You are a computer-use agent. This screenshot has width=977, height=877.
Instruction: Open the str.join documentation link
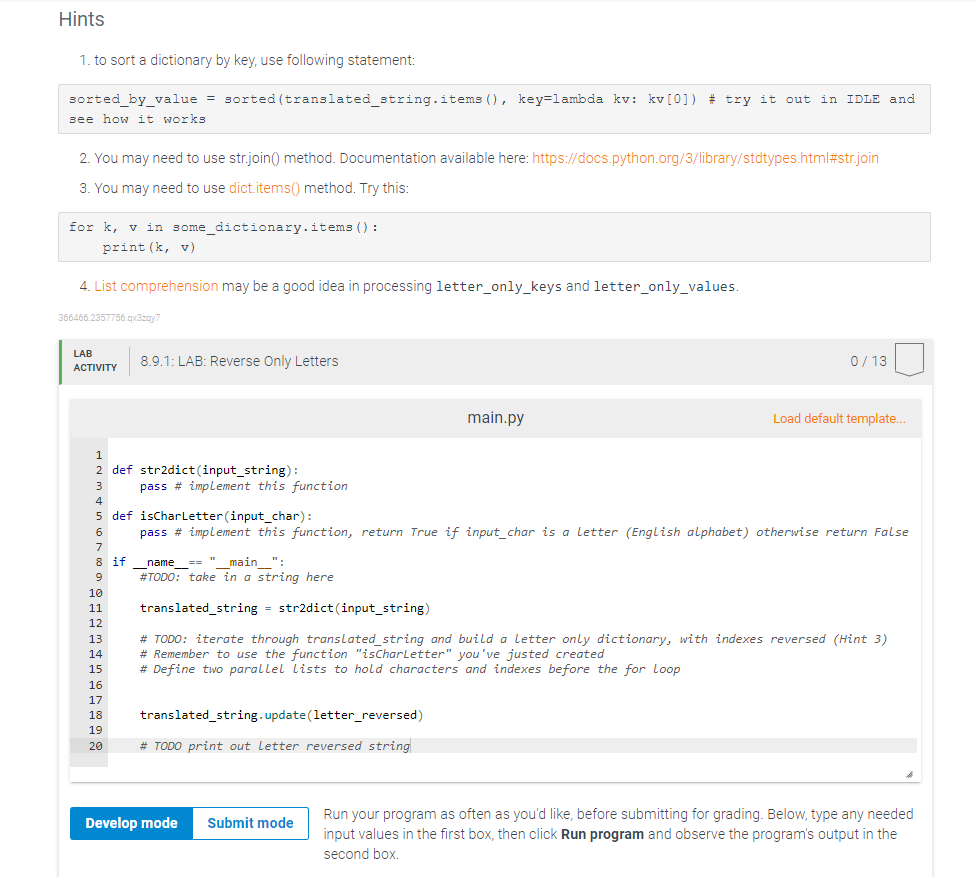point(705,158)
